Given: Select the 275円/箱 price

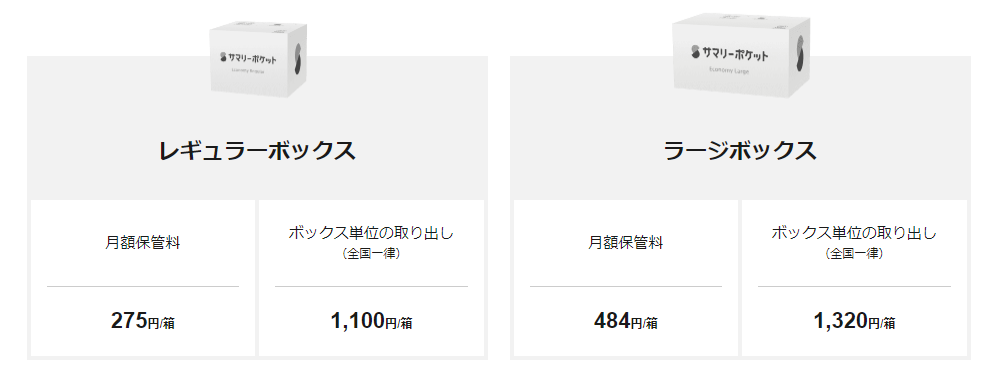Looking at the screenshot, I should pyautogui.click(x=143, y=321).
